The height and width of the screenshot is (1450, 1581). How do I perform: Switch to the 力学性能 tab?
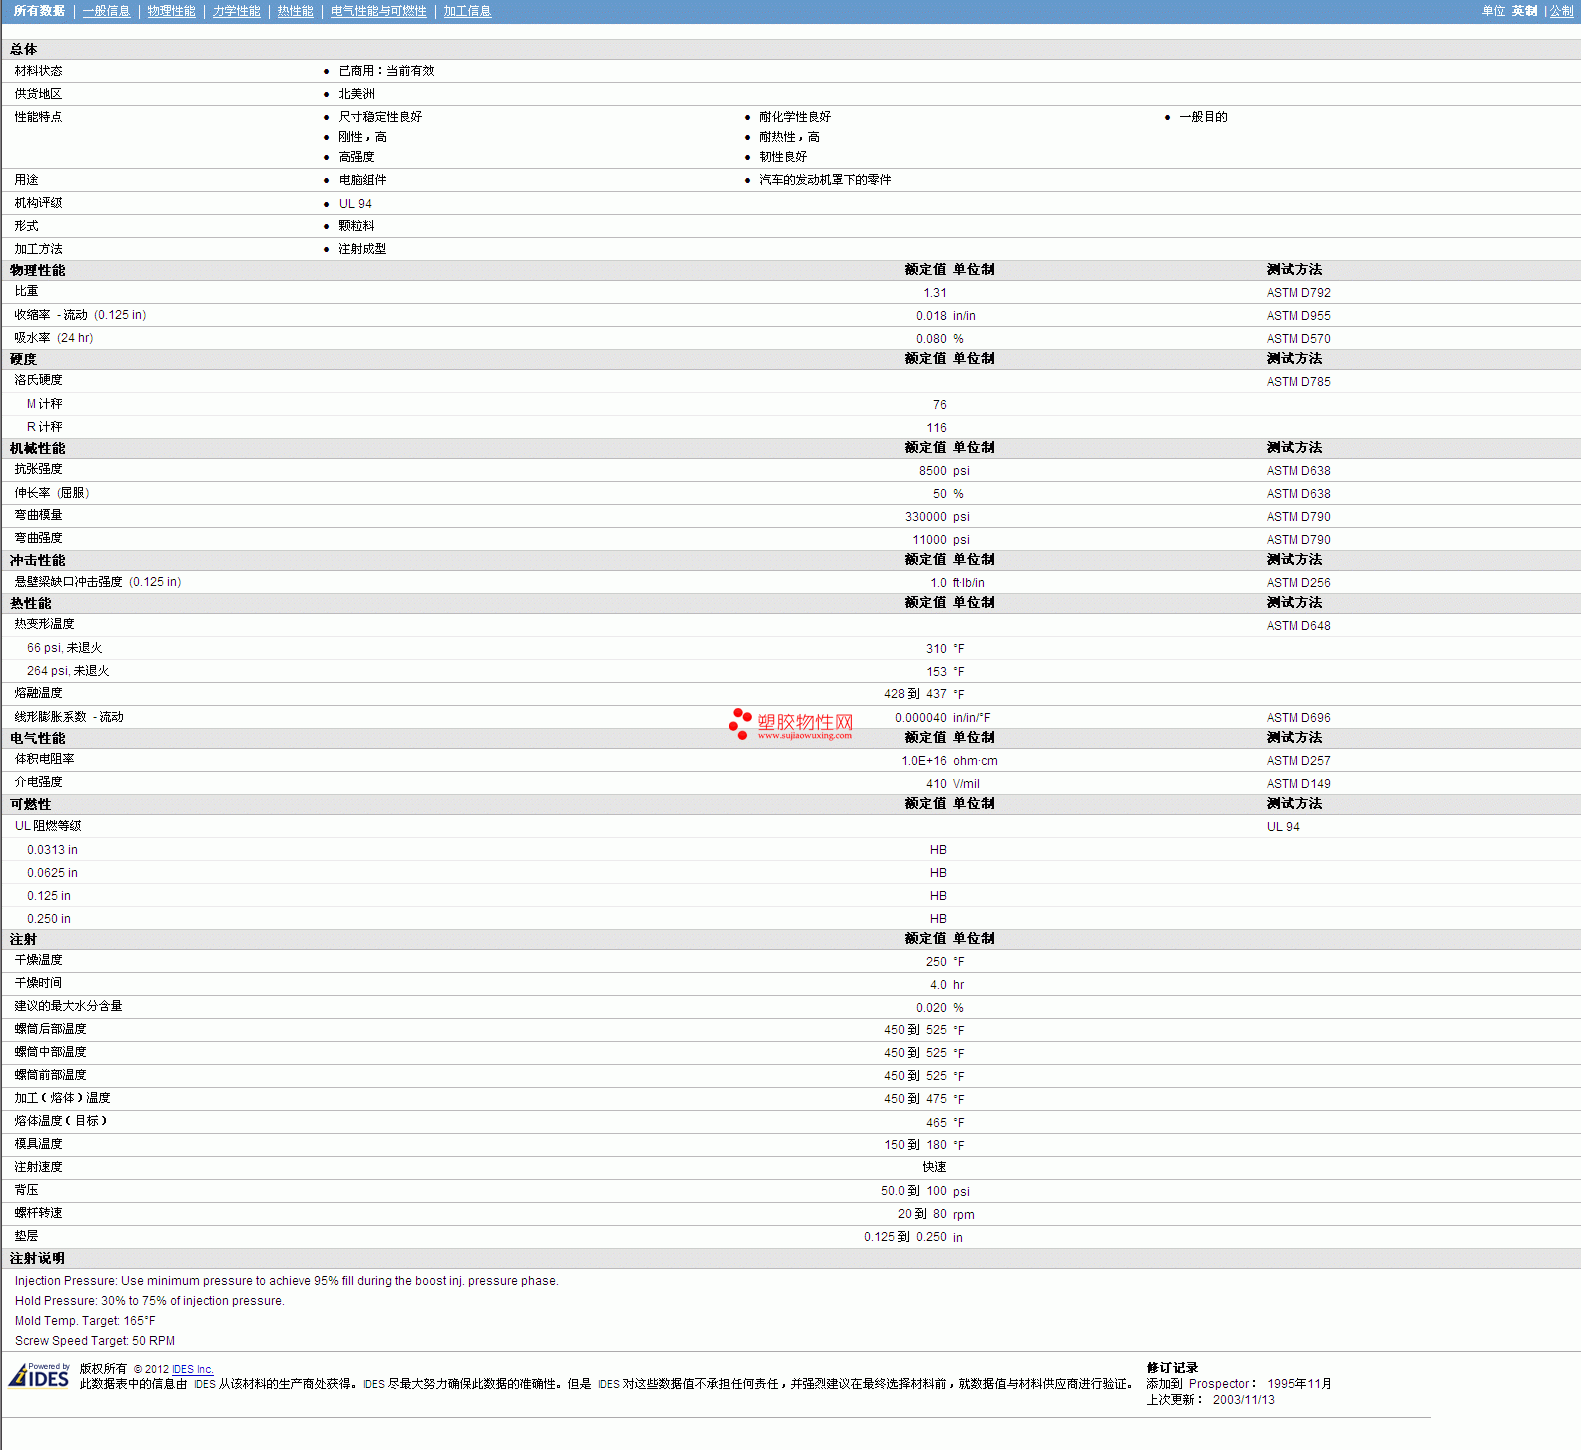[236, 11]
